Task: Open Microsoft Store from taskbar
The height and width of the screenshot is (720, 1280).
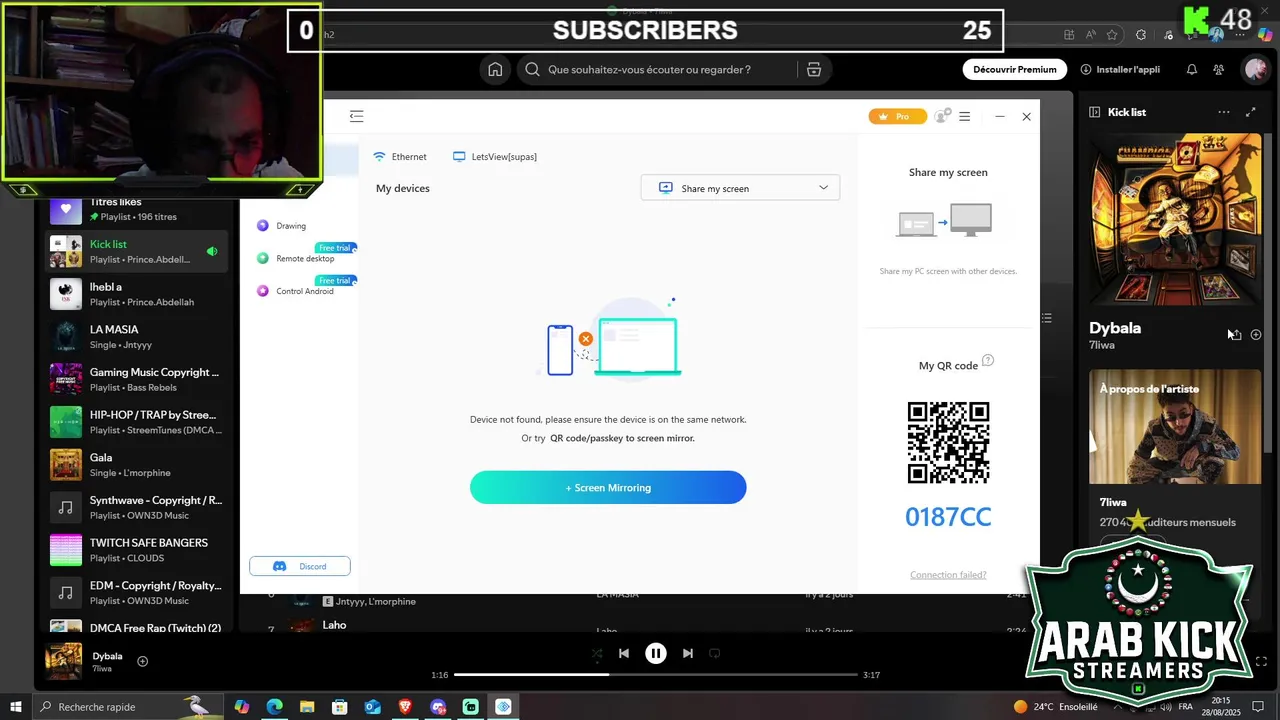Action: pyautogui.click(x=340, y=707)
